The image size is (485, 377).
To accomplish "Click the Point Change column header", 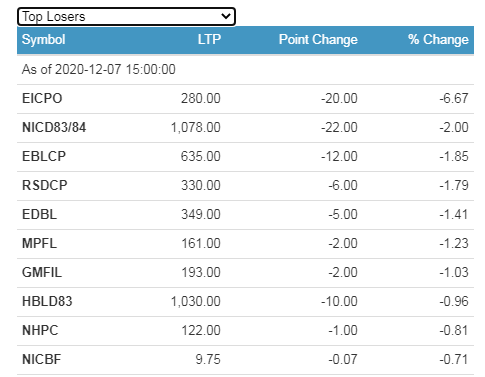I will point(318,40).
